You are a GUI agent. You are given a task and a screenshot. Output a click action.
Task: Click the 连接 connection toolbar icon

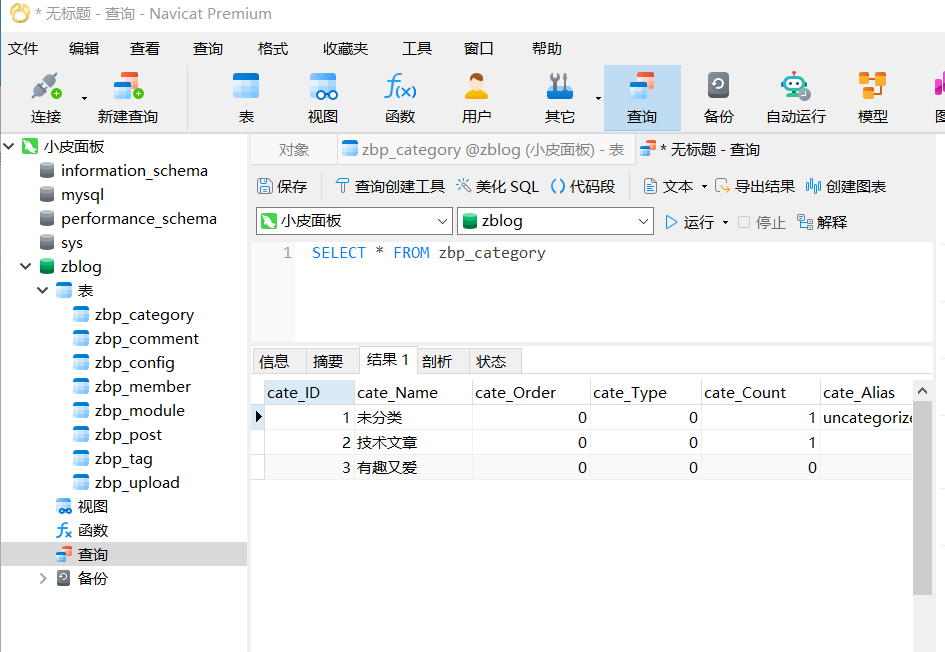click(x=46, y=98)
